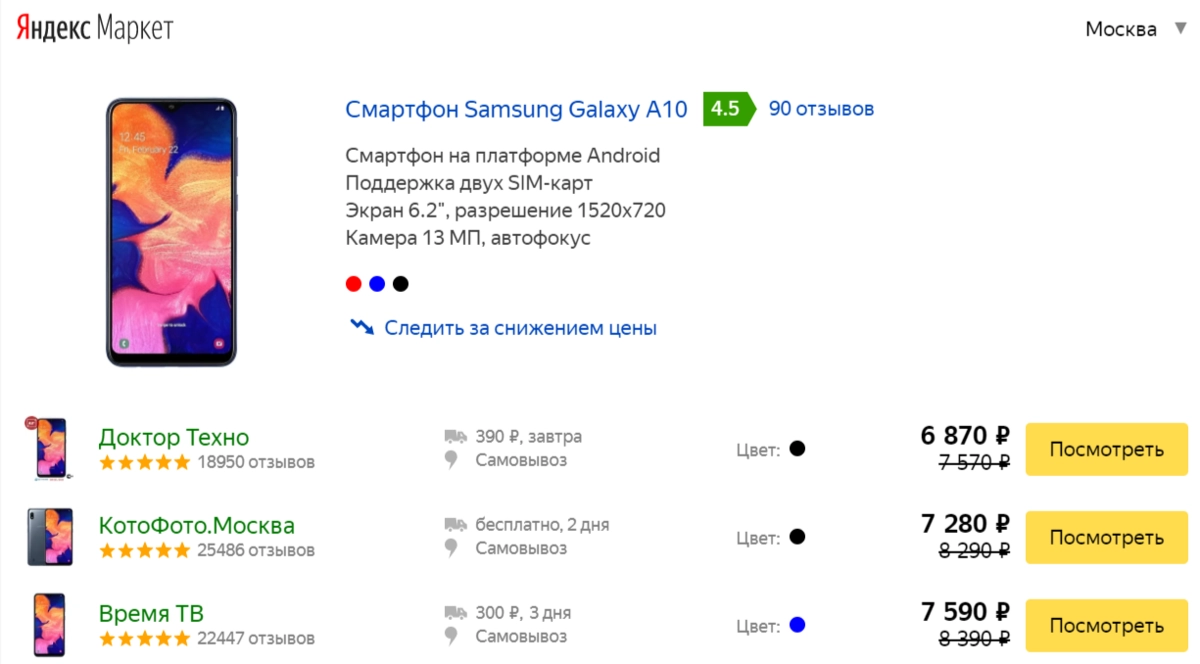Click the Яндекс Маркет logo
This screenshot has height=664, width=1200.
pos(95,28)
